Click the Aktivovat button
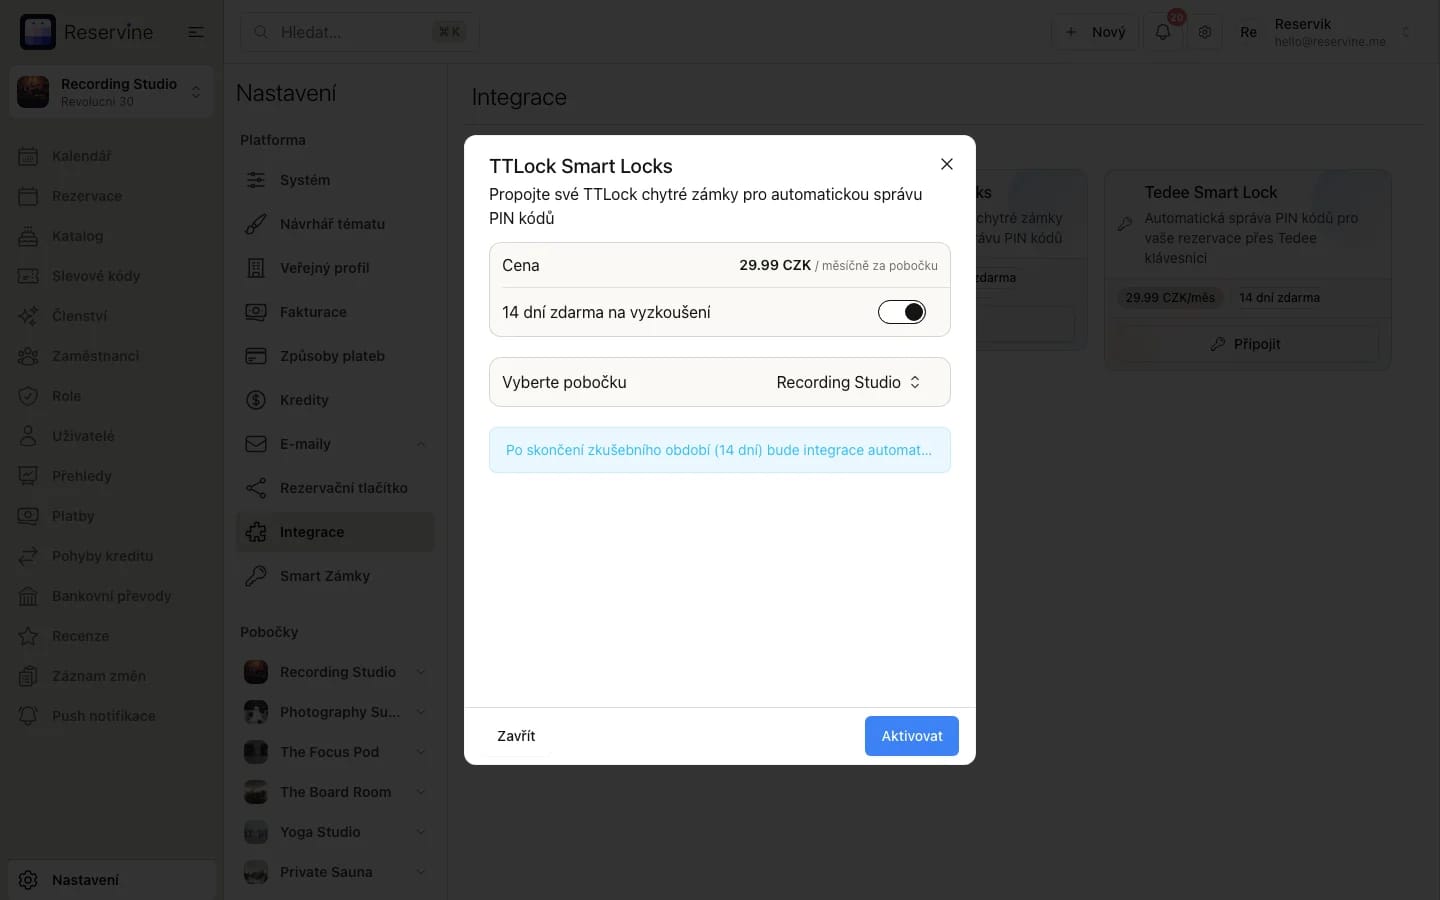1440x900 pixels. click(911, 736)
